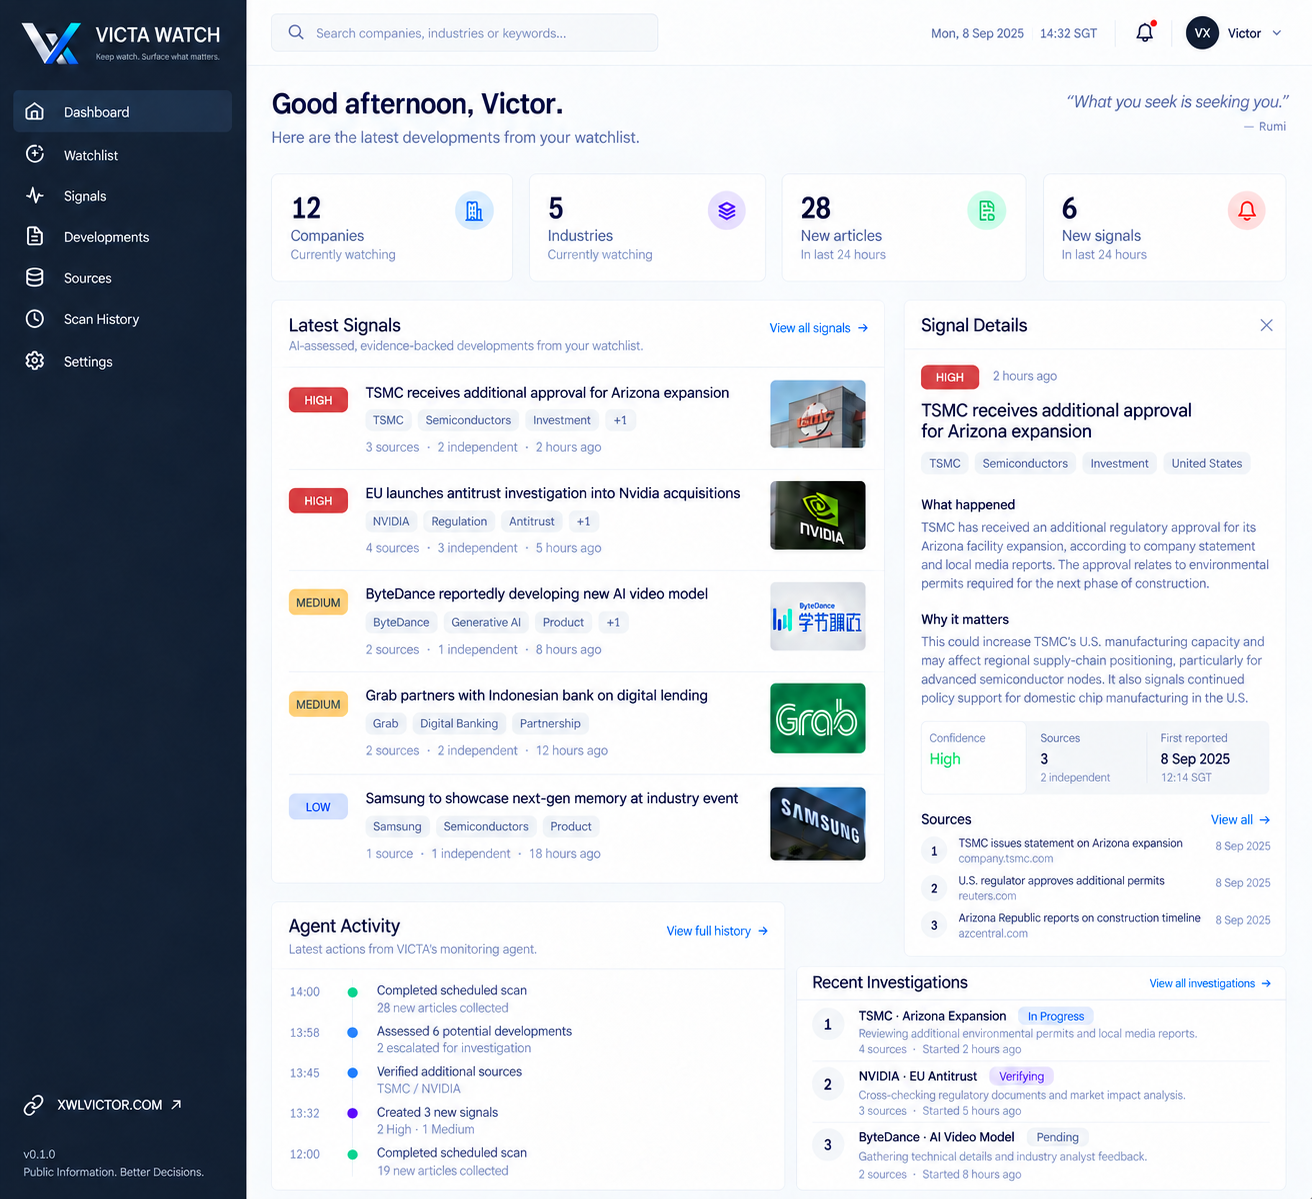The image size is (1312, 1199).
Task: Open the notifications bell
Action: click(x=1145, y=32)
